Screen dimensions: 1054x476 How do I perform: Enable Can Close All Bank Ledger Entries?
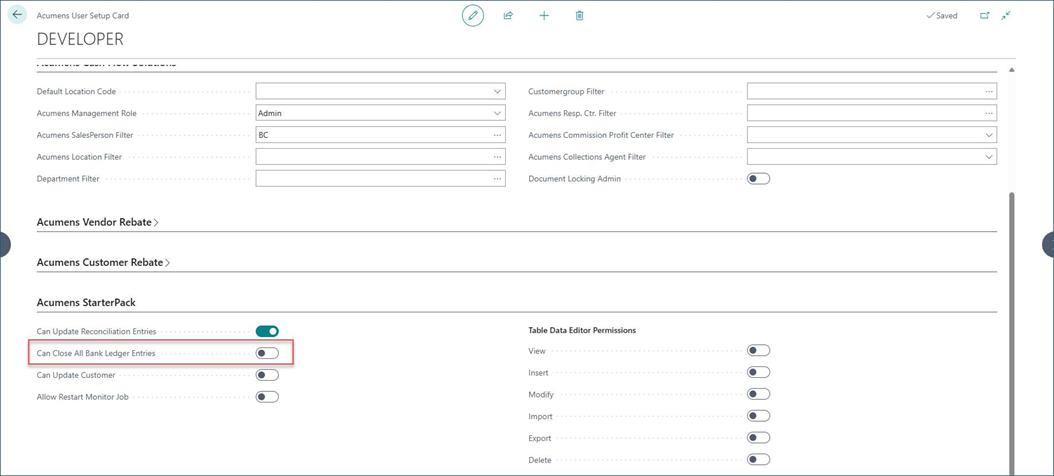267,353
